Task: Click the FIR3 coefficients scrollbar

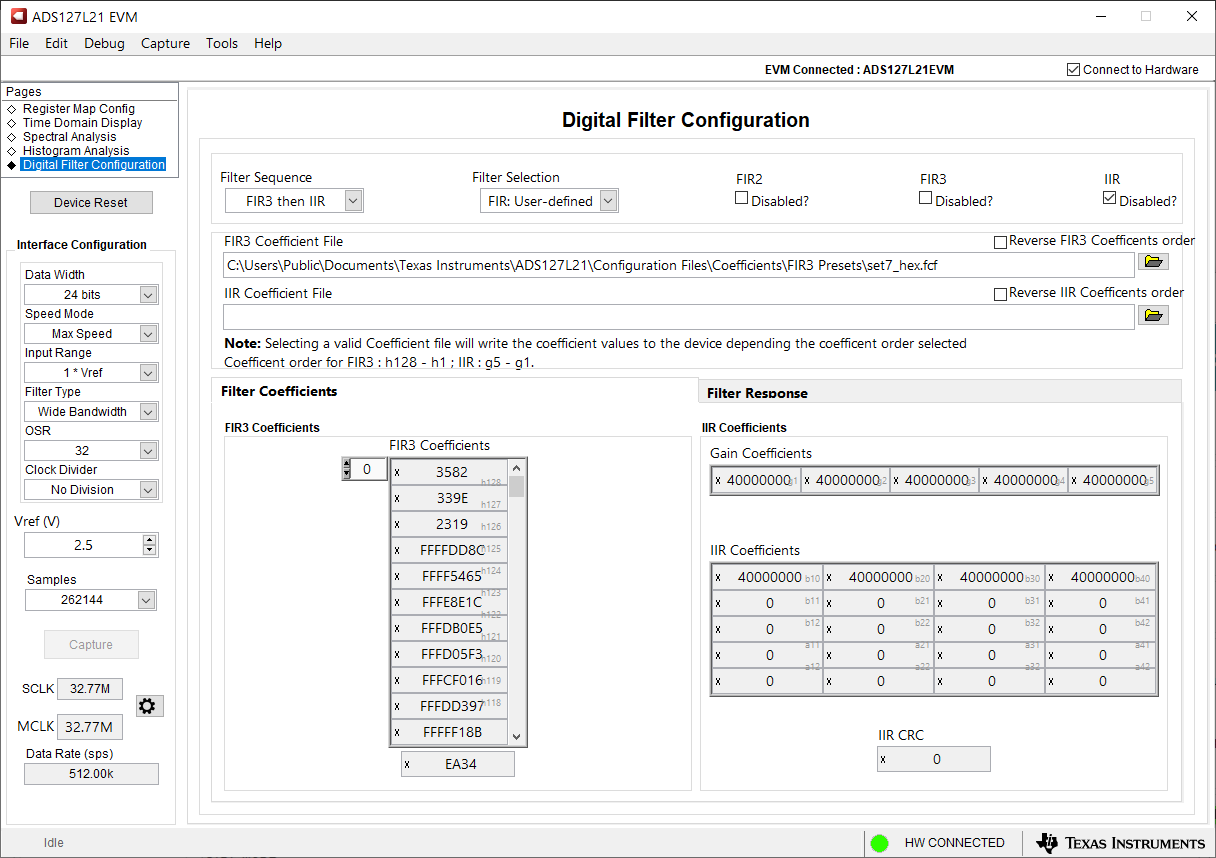Action: point(516,486)
